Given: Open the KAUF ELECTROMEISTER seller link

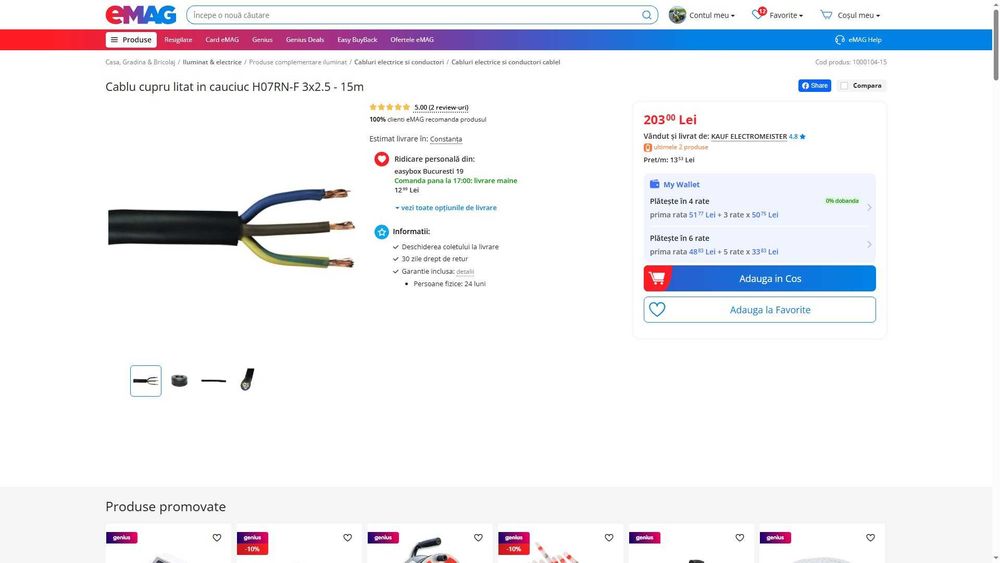Looking at the screenshot, I should pos(749,136).
